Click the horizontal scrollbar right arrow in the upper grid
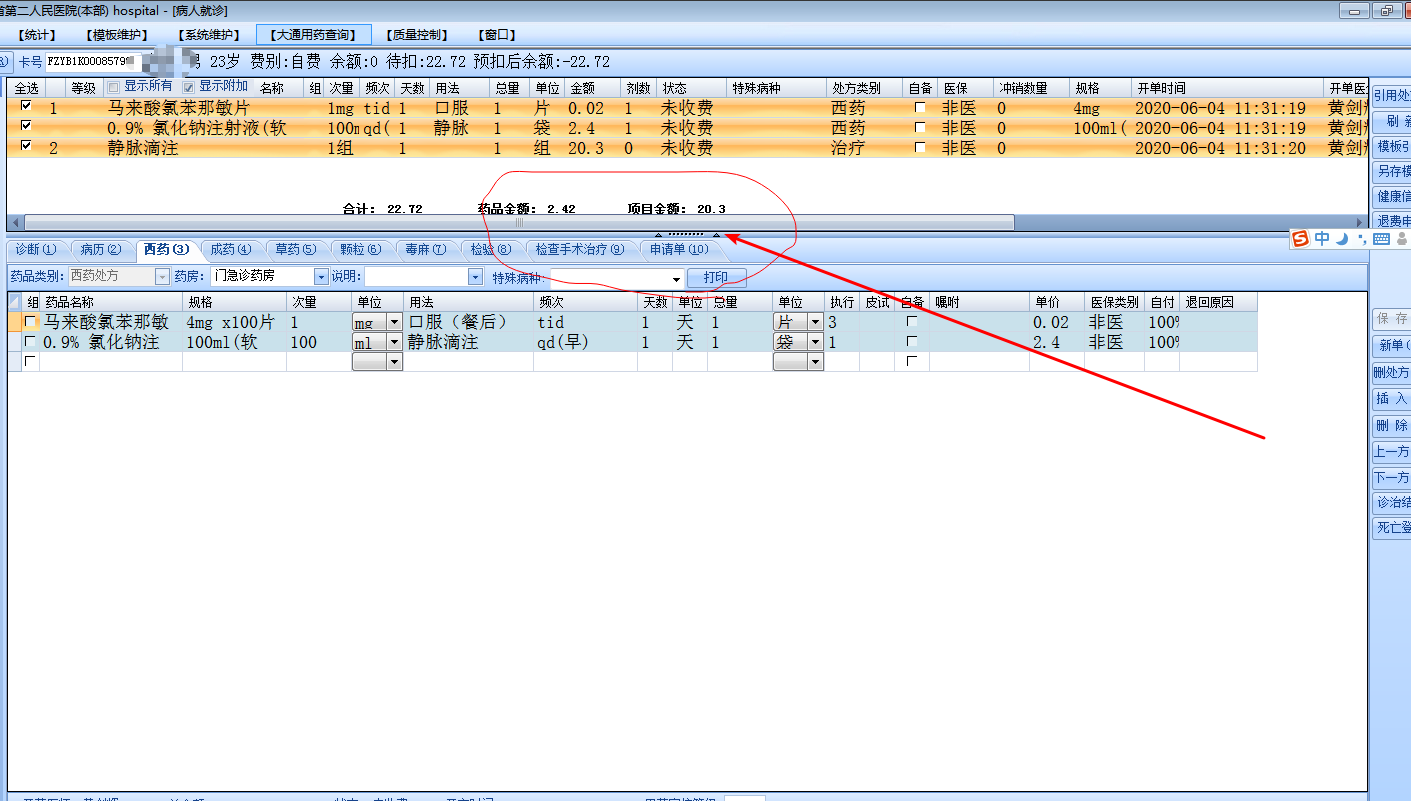Screen dimensions: 1411x801 tap(1359, 222)
